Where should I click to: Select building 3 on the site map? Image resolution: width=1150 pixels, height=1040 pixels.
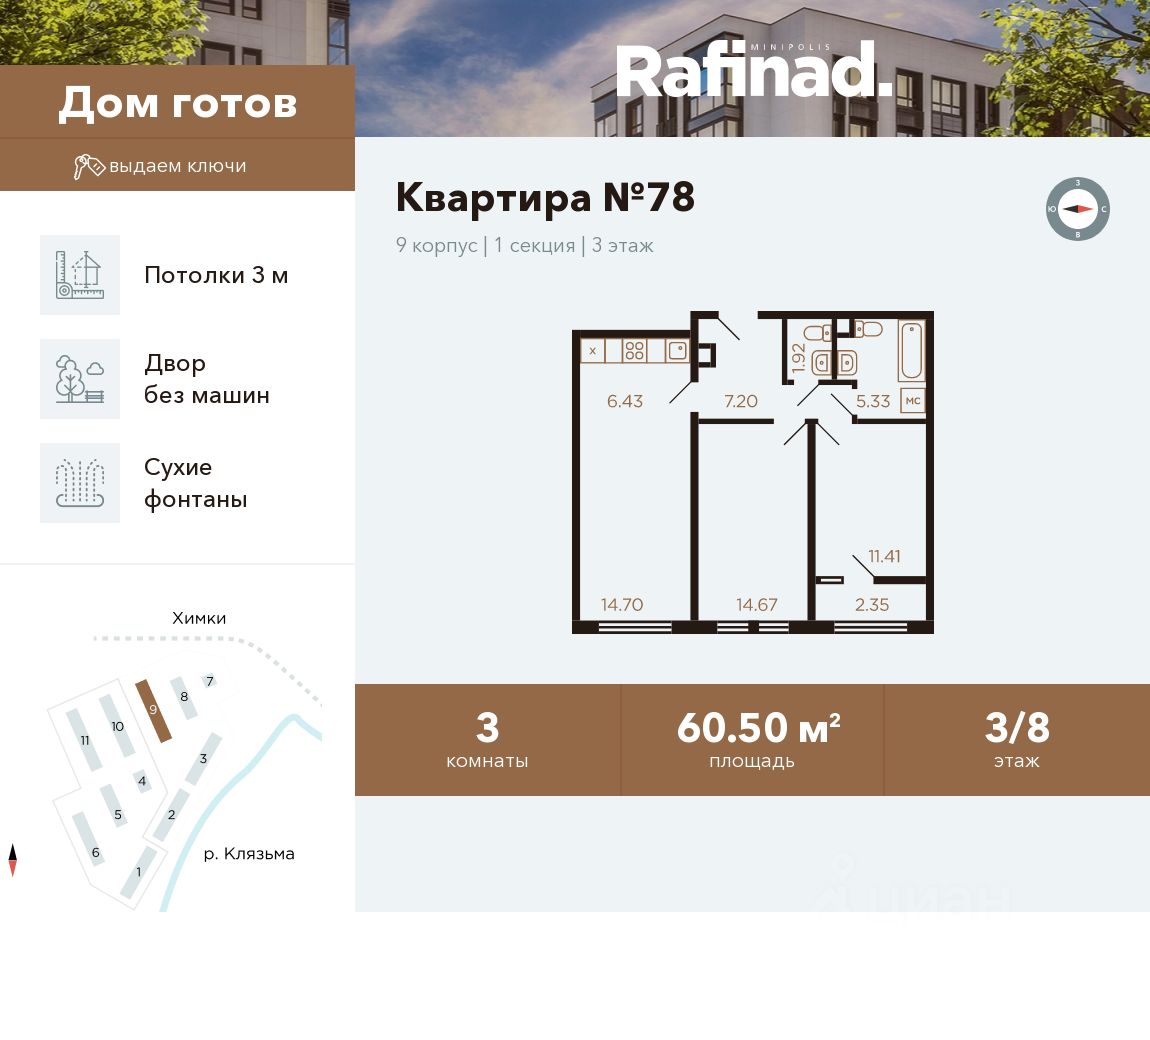203,758
